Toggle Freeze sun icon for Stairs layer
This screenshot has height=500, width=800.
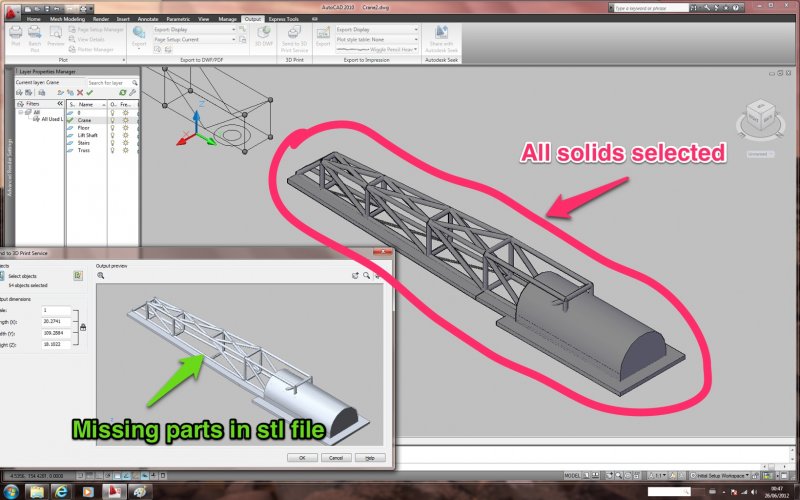point(126,143)
